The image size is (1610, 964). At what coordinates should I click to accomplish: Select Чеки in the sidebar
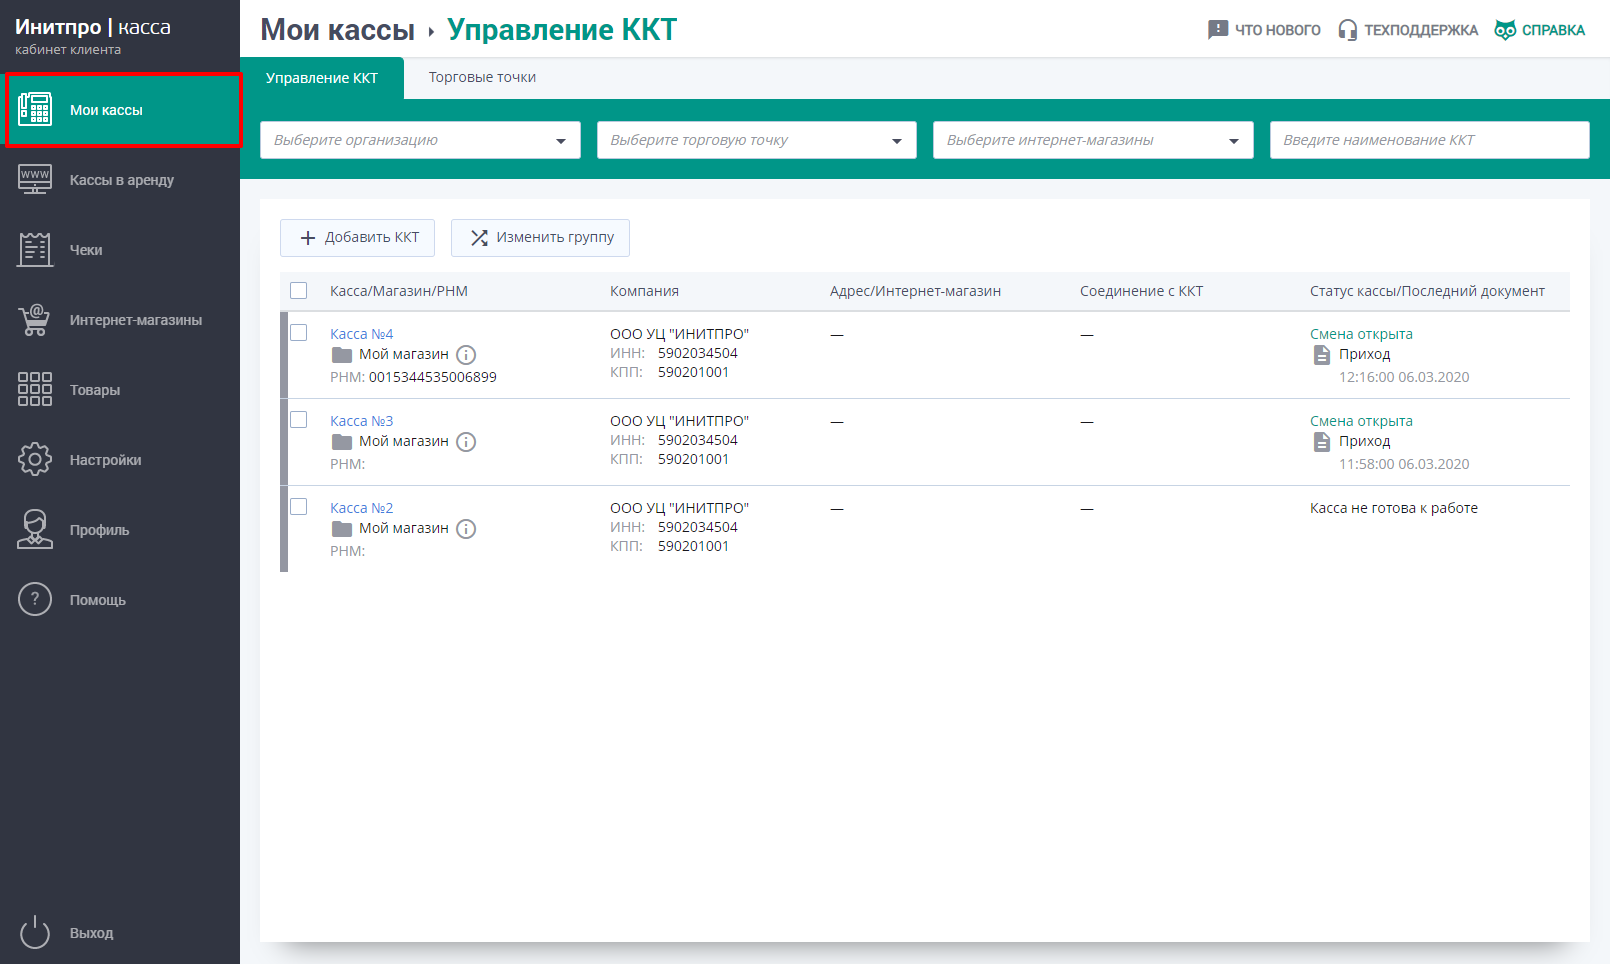(x=120, y=250)
